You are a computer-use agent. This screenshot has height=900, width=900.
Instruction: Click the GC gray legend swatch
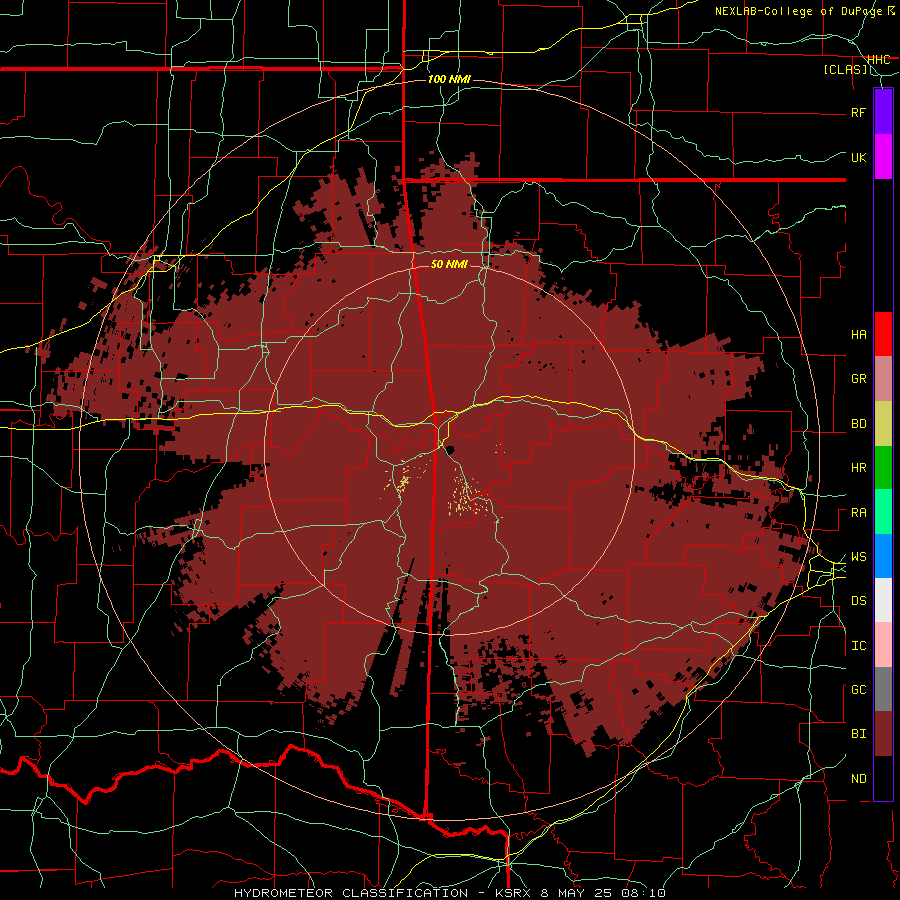pyautogui.click(x=883, y=689)
